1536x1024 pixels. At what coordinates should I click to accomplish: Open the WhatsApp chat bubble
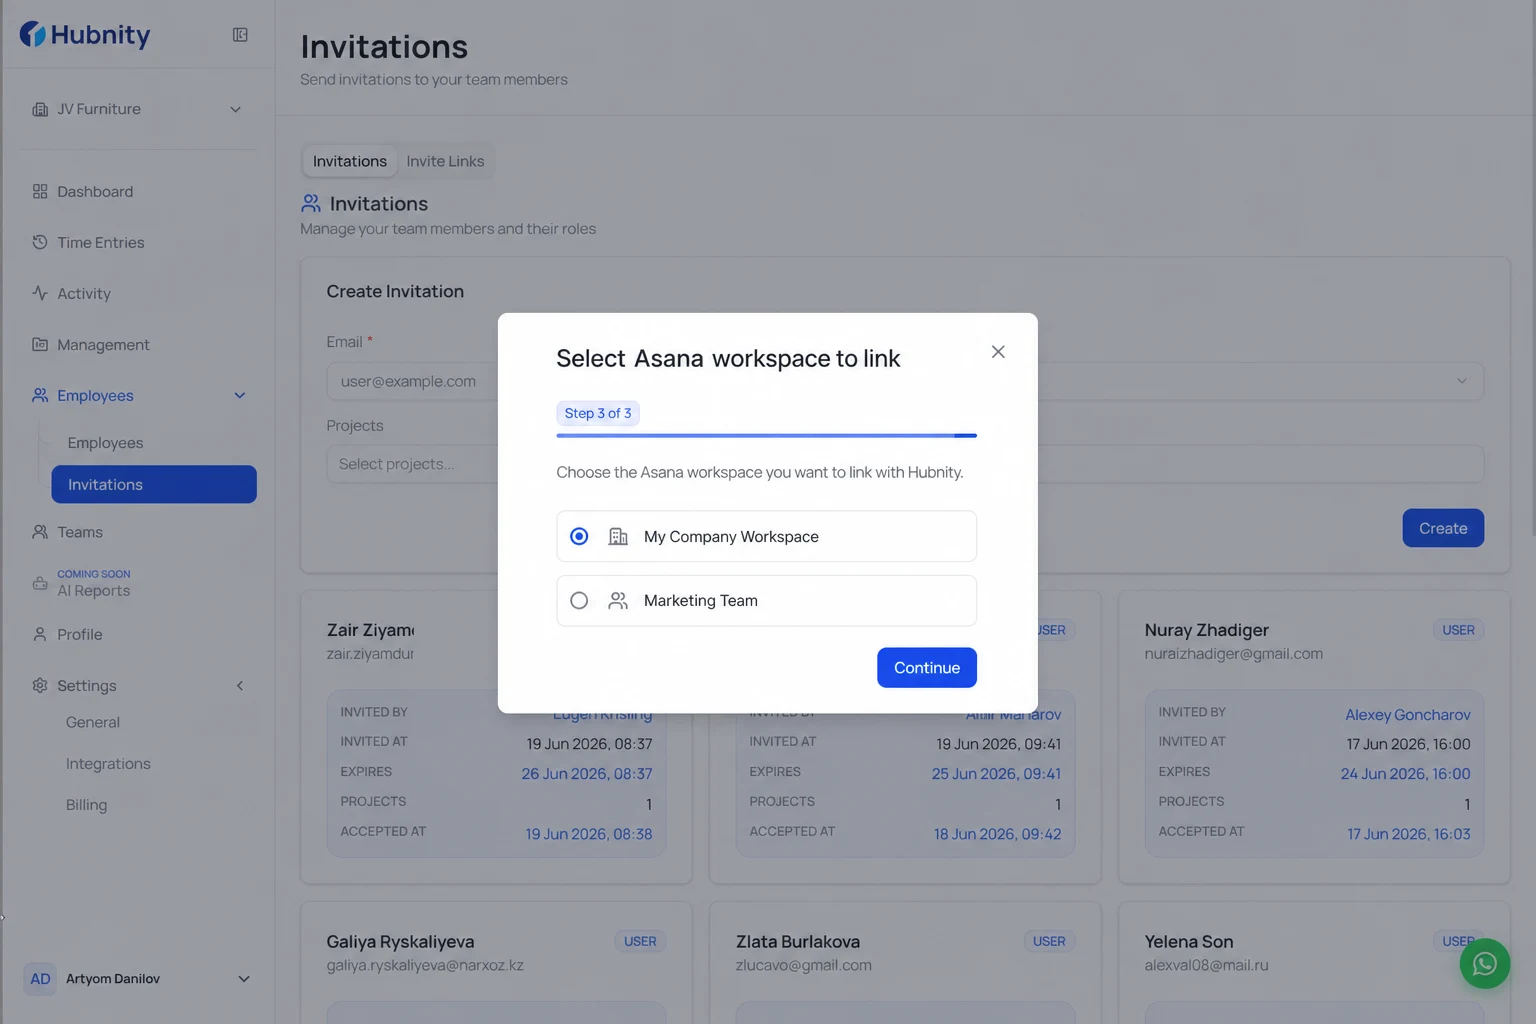1484,963
